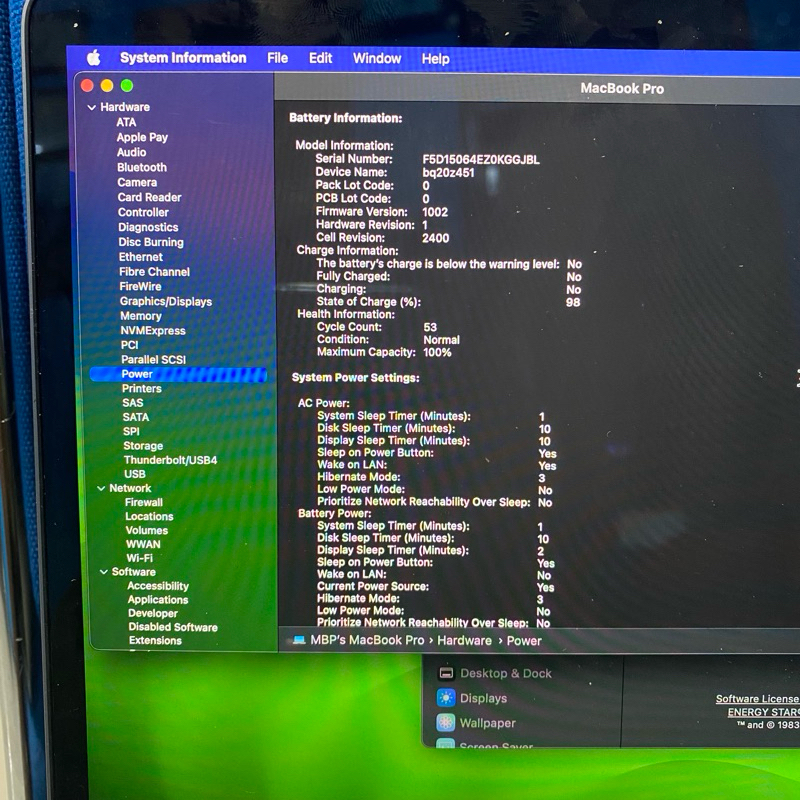
Task: Select Apple Pay in the sidebar
Action: point(142,137)
